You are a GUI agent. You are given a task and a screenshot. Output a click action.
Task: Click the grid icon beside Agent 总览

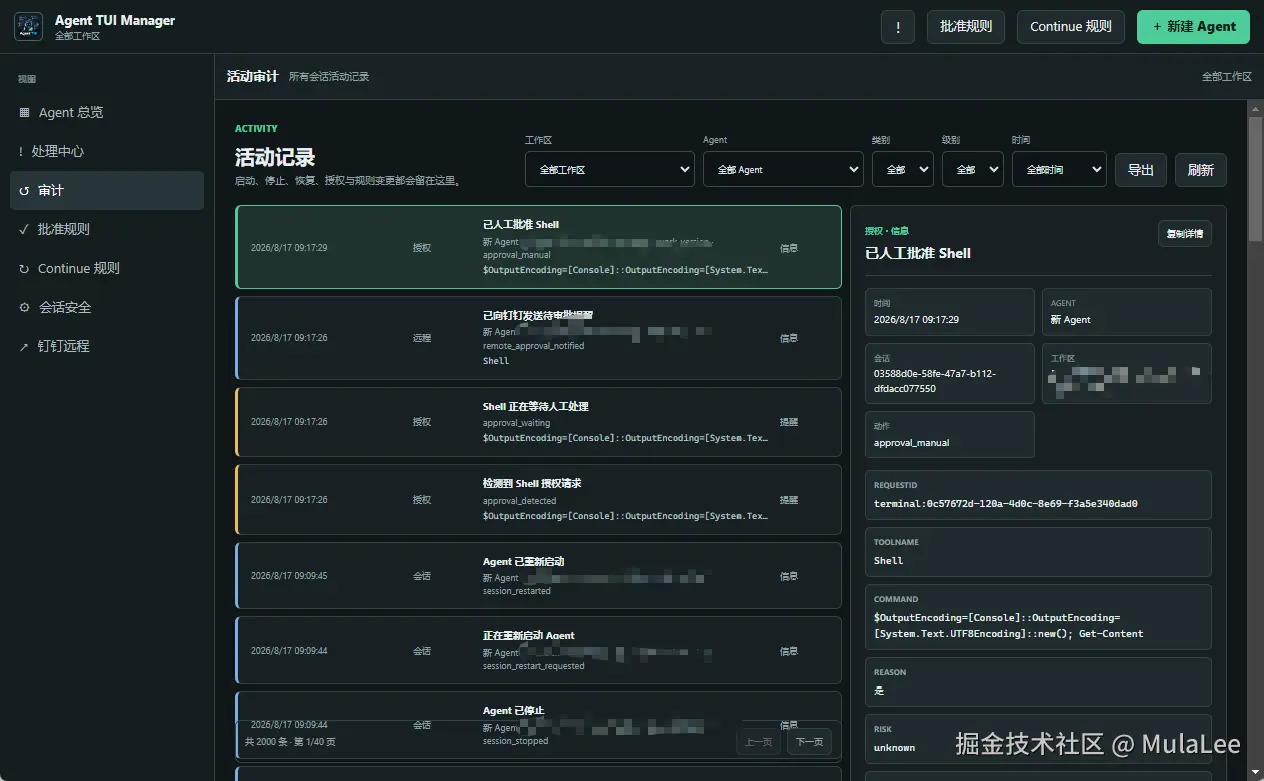pos(24,112)
